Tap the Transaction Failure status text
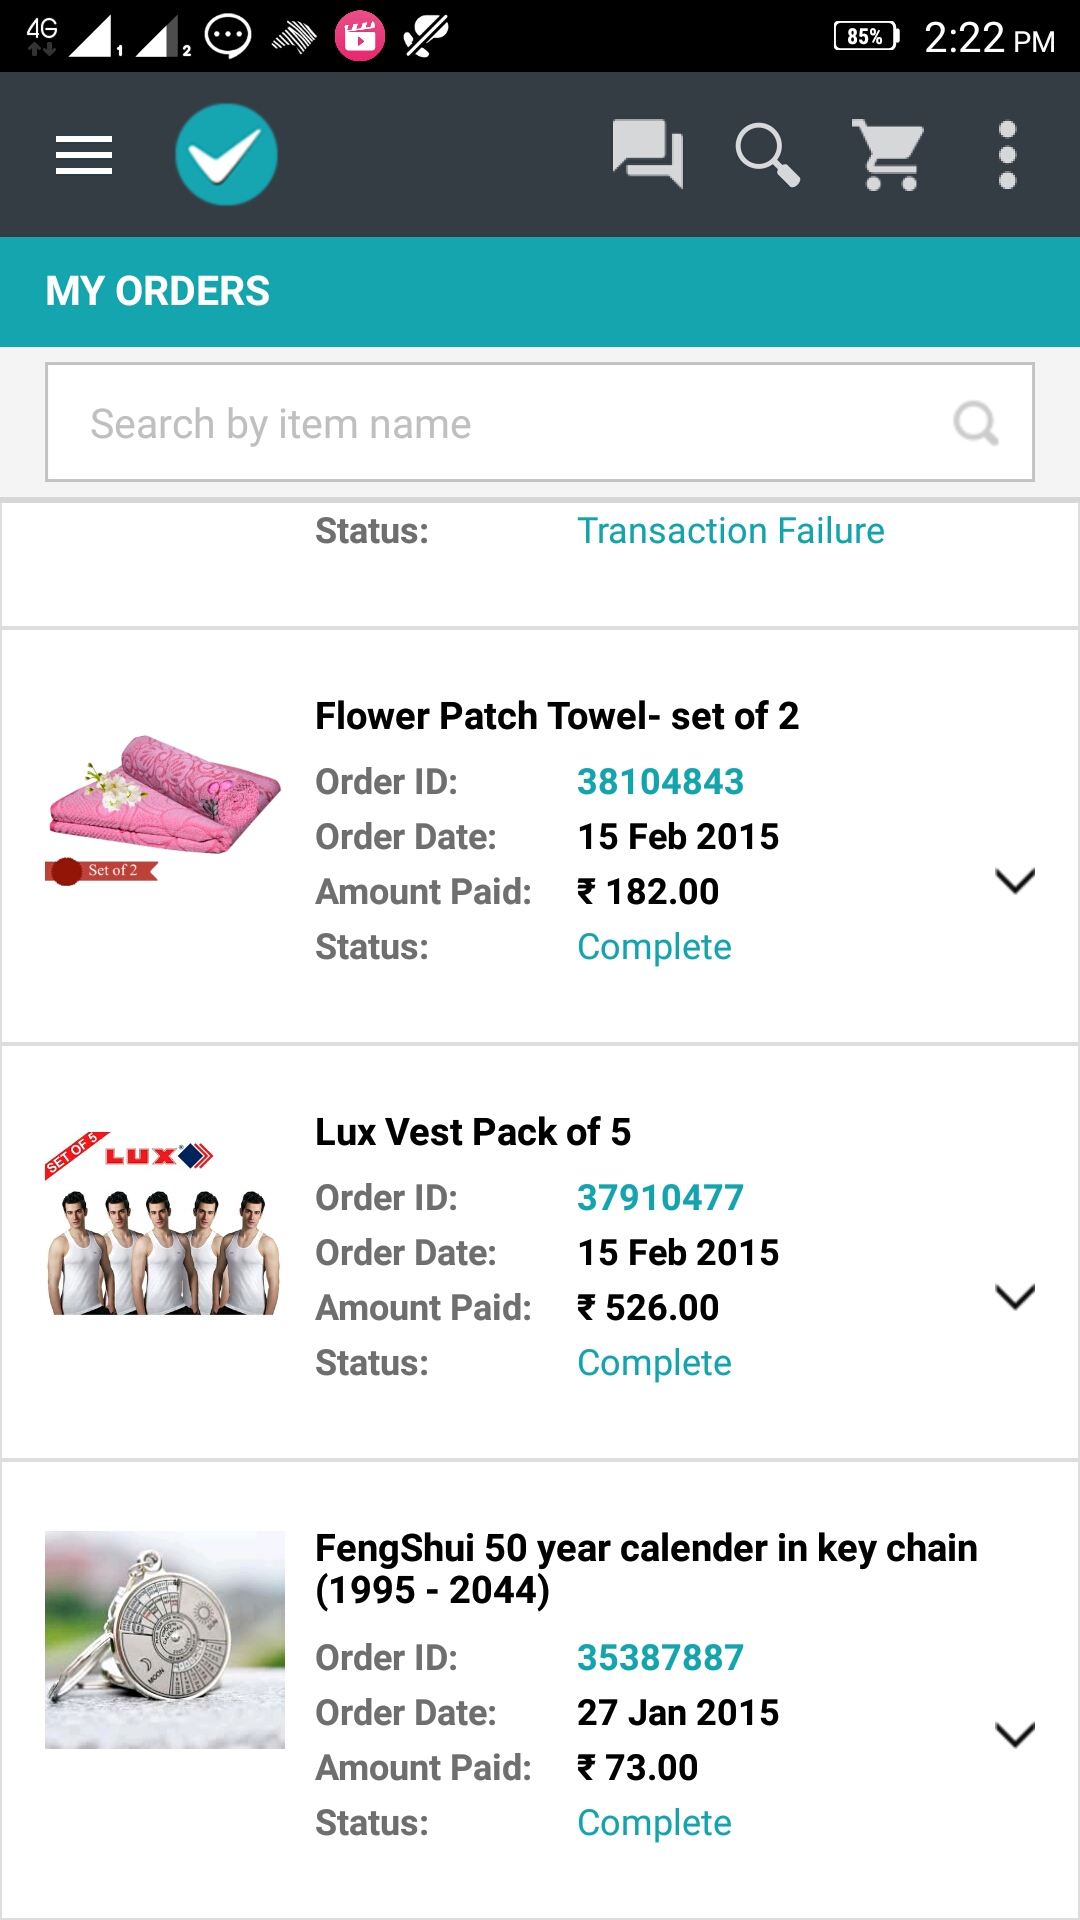 [x=730, y=531]
